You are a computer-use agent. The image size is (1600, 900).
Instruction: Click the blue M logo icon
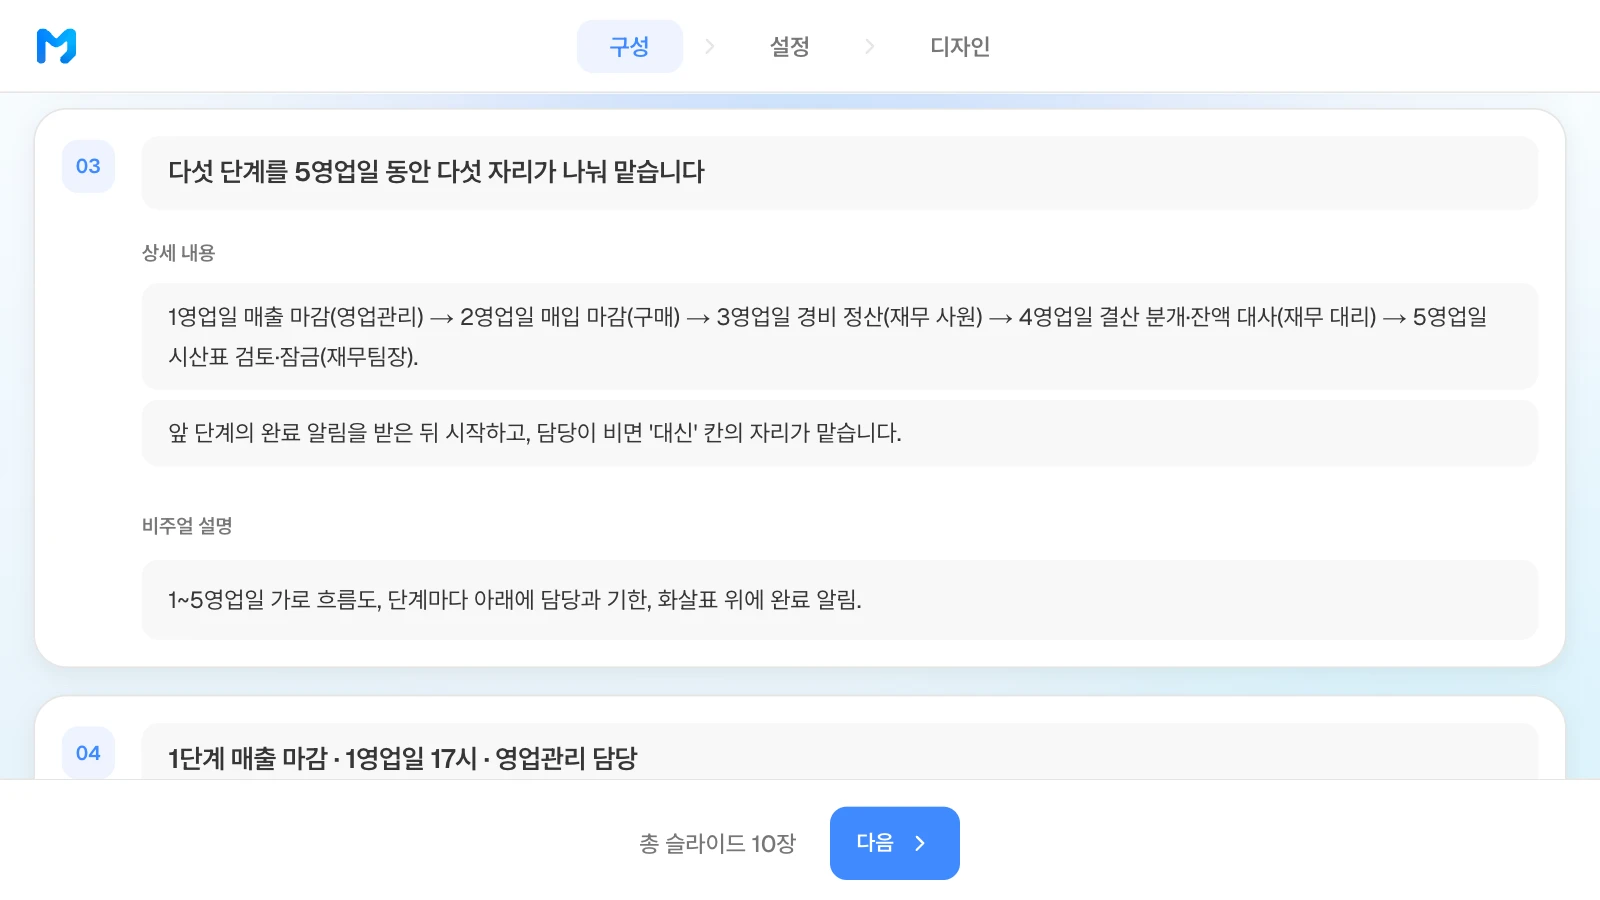pos(56,46)
